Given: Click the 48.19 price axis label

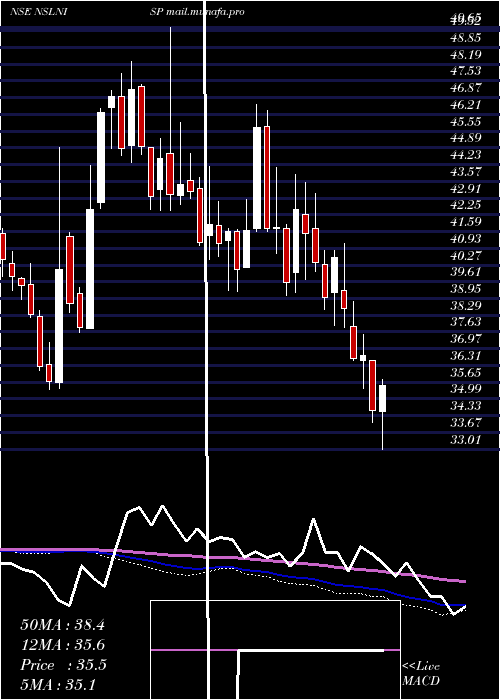Looking at the screenshot, I should [466, 54].
